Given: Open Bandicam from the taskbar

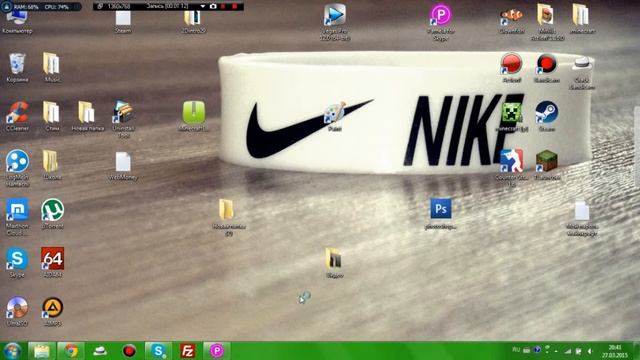Looking at the screenshot, I should click(129, 351).
